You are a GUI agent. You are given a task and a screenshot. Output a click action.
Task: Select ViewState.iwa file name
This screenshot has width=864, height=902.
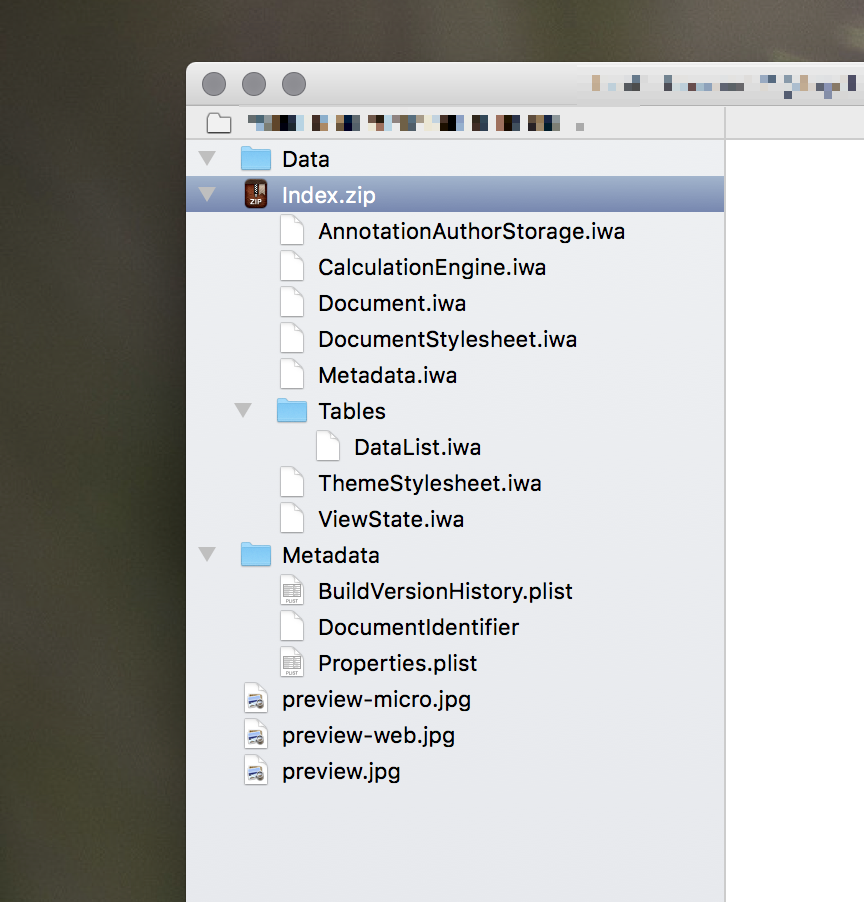tap(391, 519)
